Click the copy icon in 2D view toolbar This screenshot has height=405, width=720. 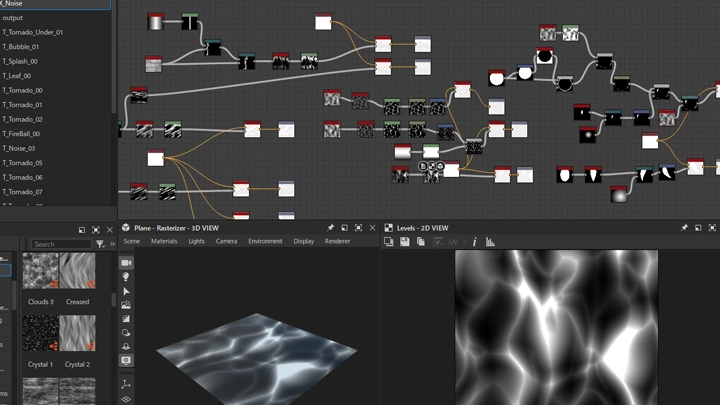[421, 242]
